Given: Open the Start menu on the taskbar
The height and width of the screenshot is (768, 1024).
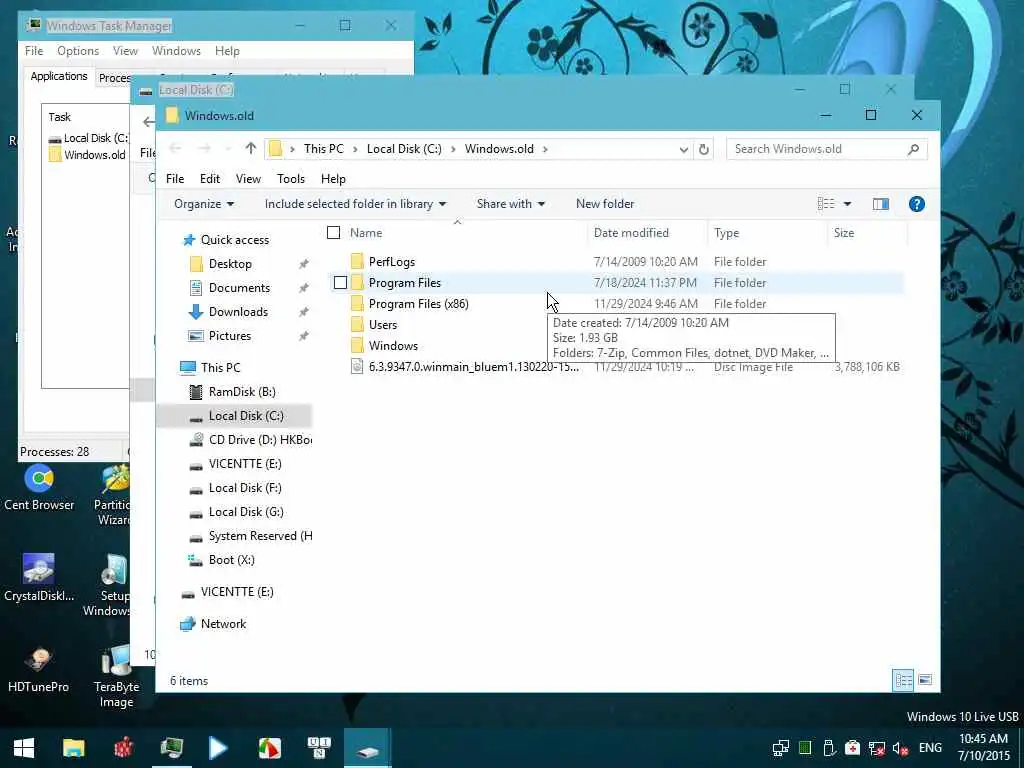Looking at the screenshot, I should (24, 748).
